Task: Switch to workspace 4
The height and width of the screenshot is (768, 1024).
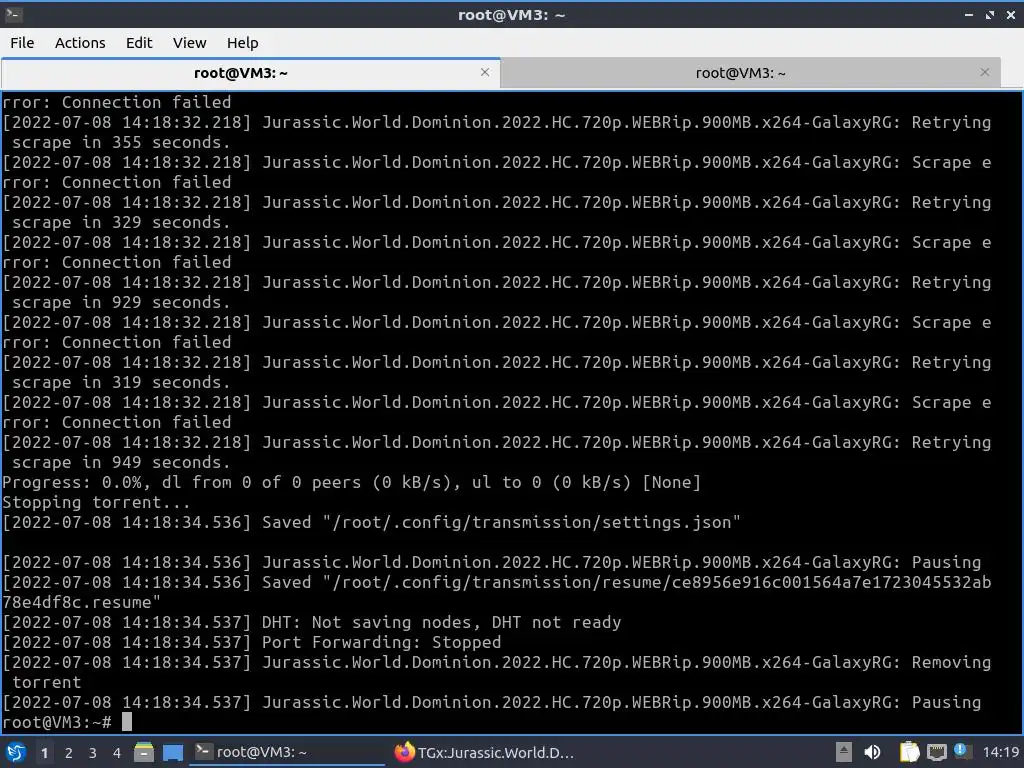Action: point(117,753)
